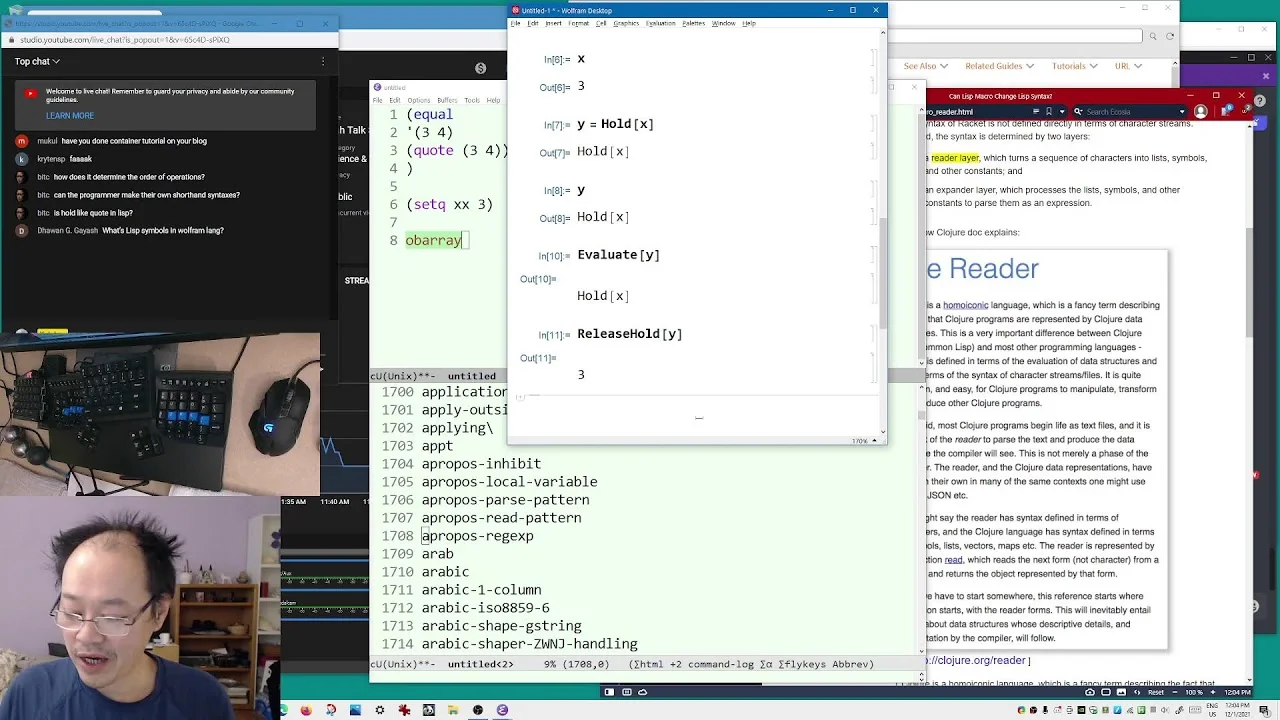The height and width of the screenshot is (720, 1280).
Task: Open the Buffers menu in Emacs
Action: point(447,100)
